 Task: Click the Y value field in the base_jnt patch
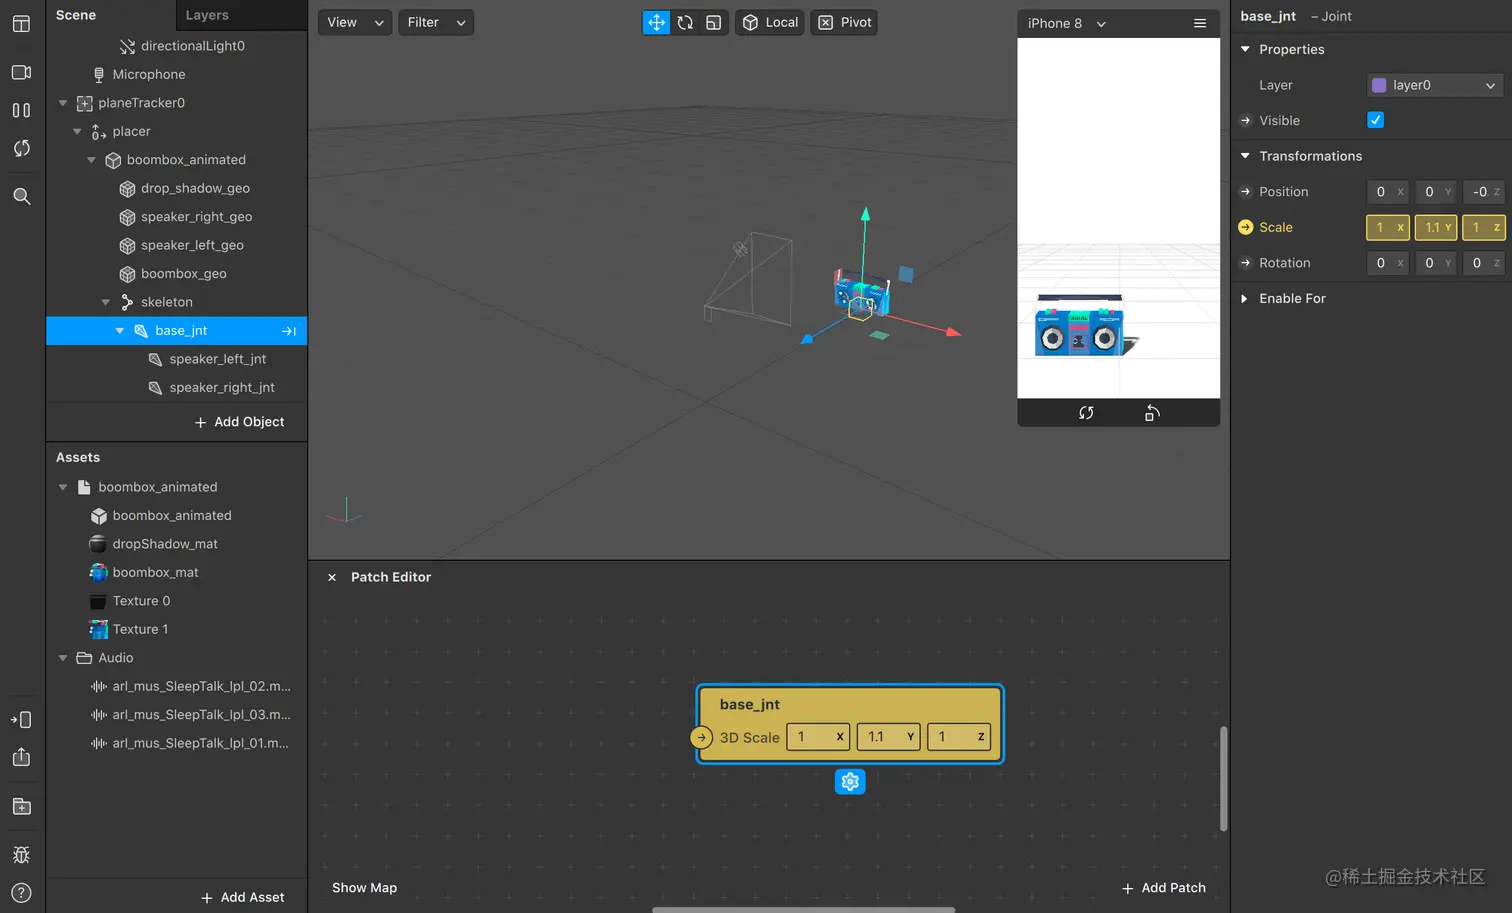pos(888,737)
